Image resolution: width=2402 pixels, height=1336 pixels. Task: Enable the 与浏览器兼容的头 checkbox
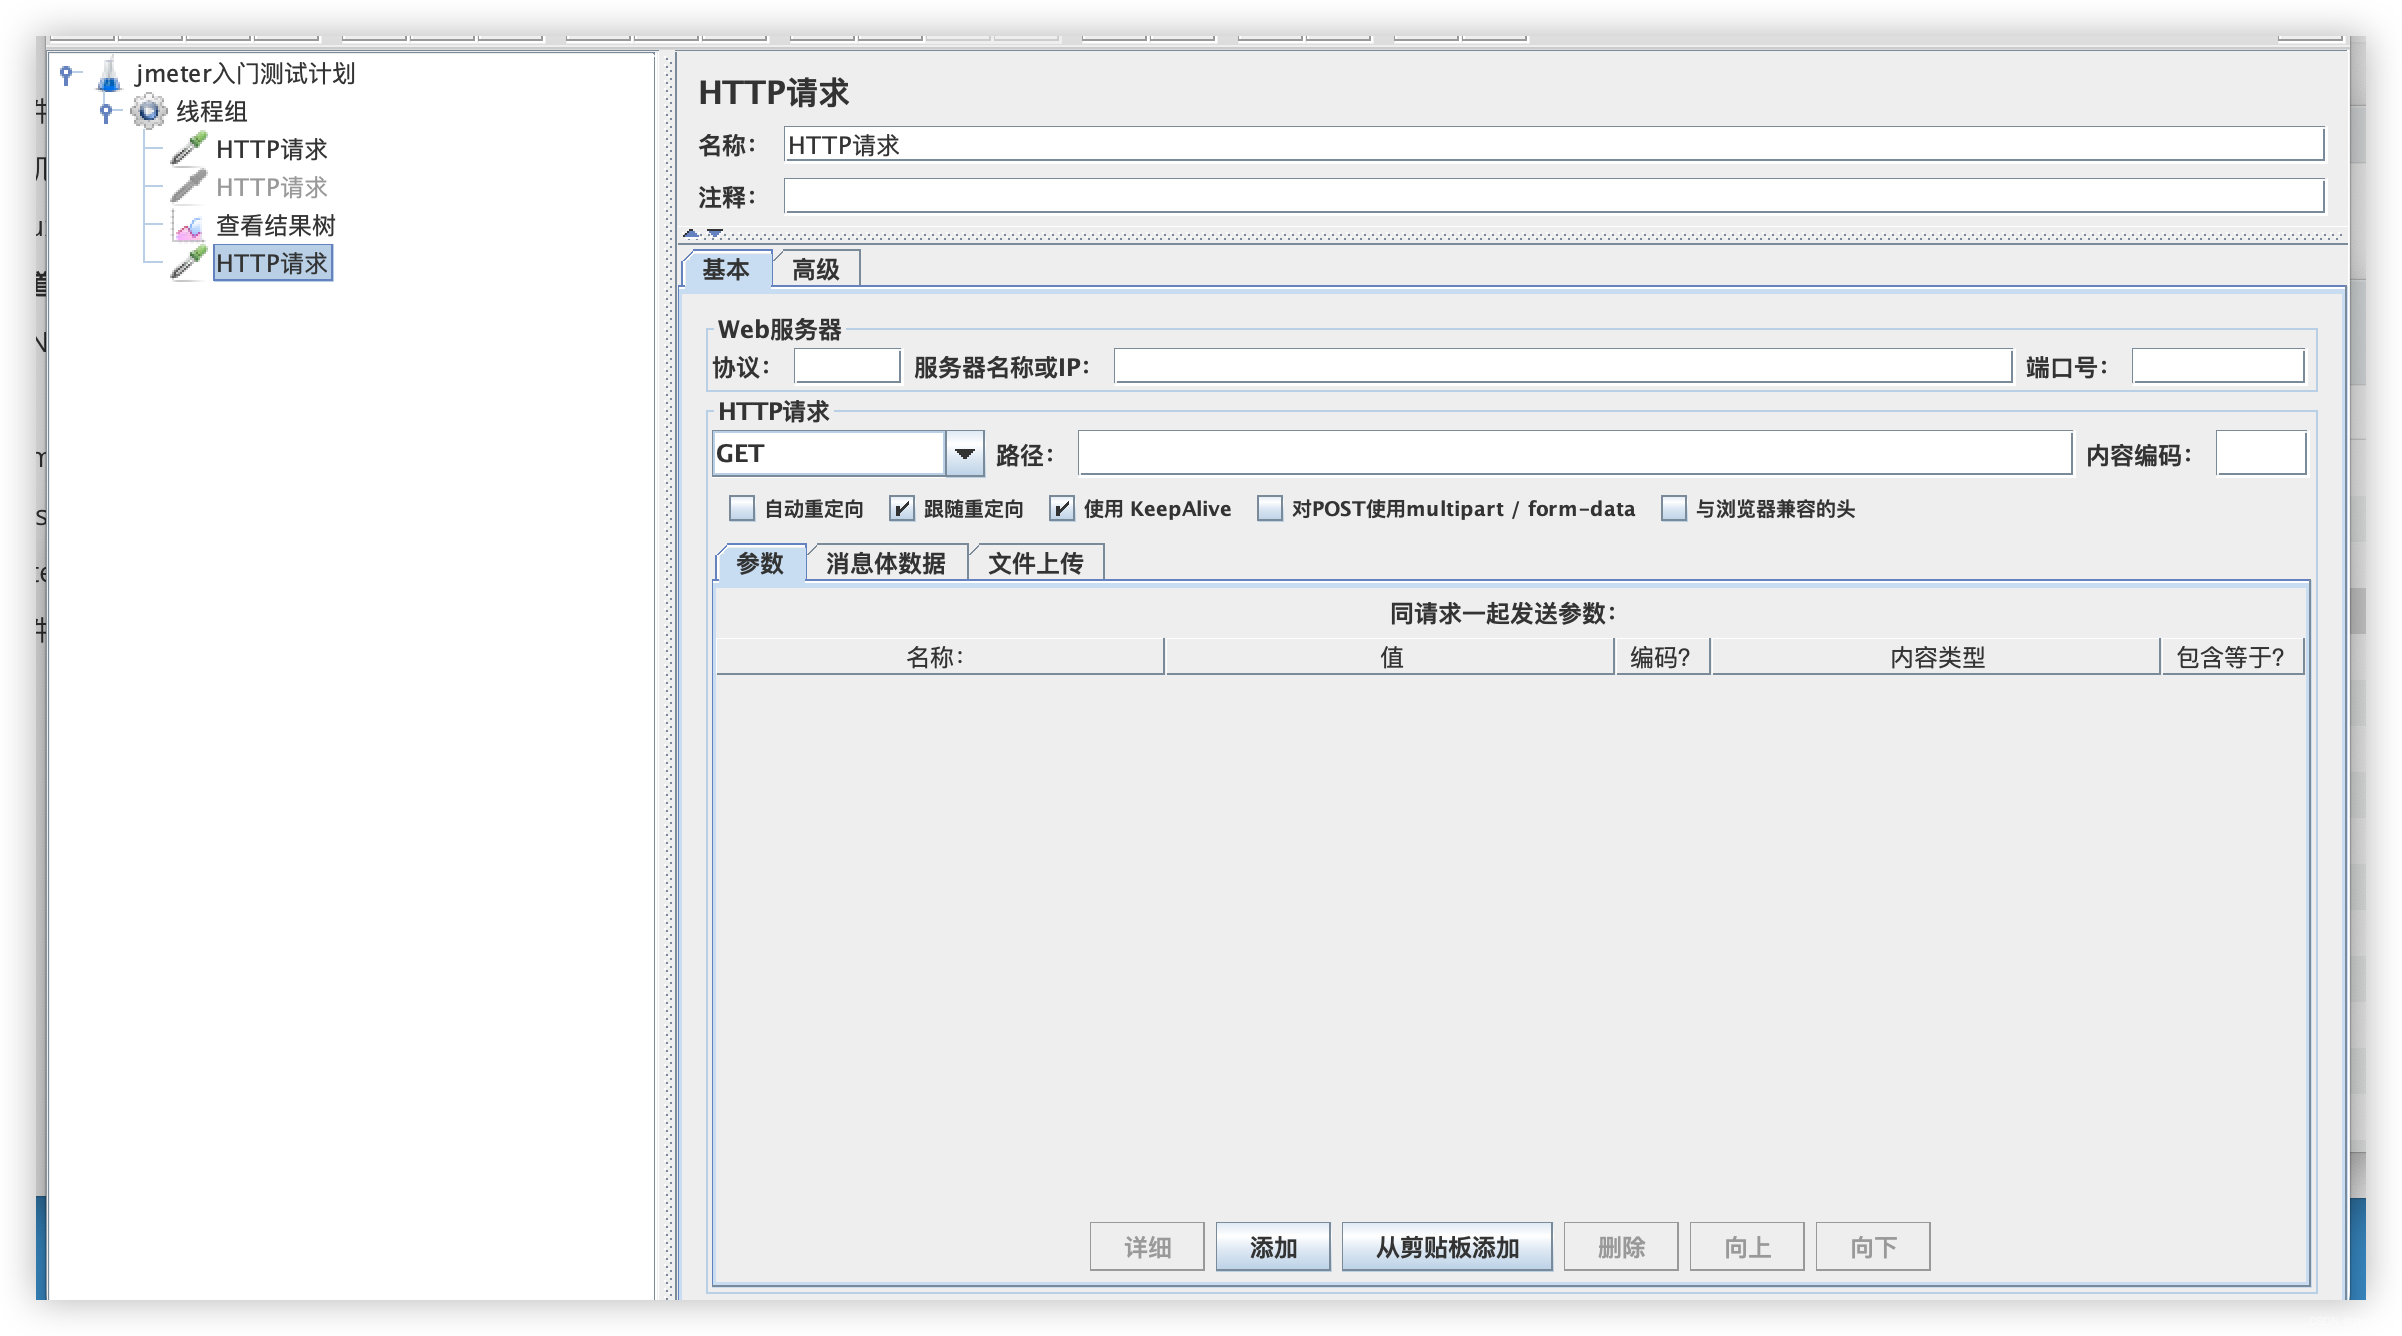tap(1674, 508)
